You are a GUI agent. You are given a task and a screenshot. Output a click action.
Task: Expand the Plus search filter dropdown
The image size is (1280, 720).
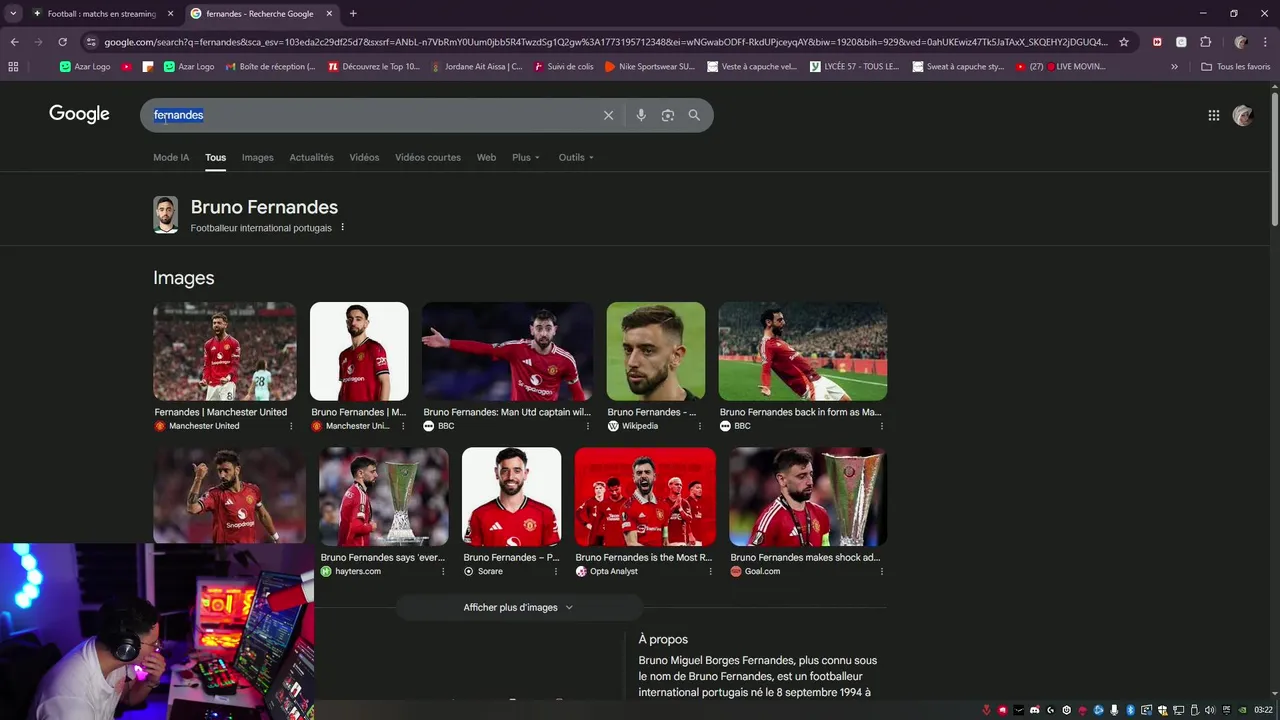pyautogui.click(x=526, y=157)
